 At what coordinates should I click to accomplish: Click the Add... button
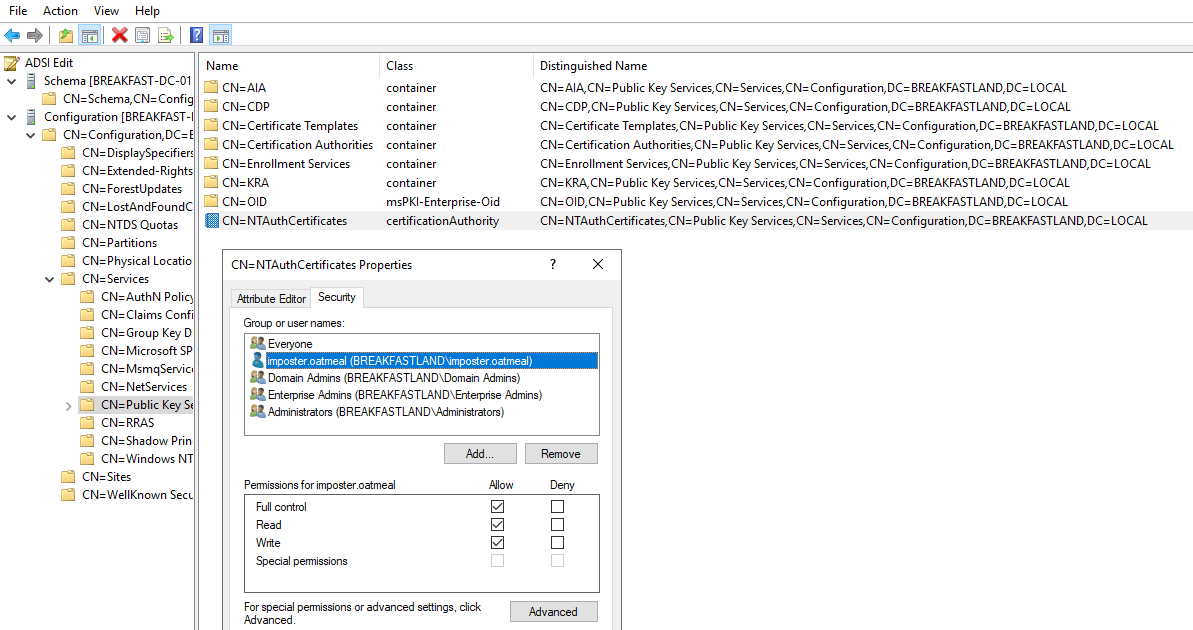[480, 454]
